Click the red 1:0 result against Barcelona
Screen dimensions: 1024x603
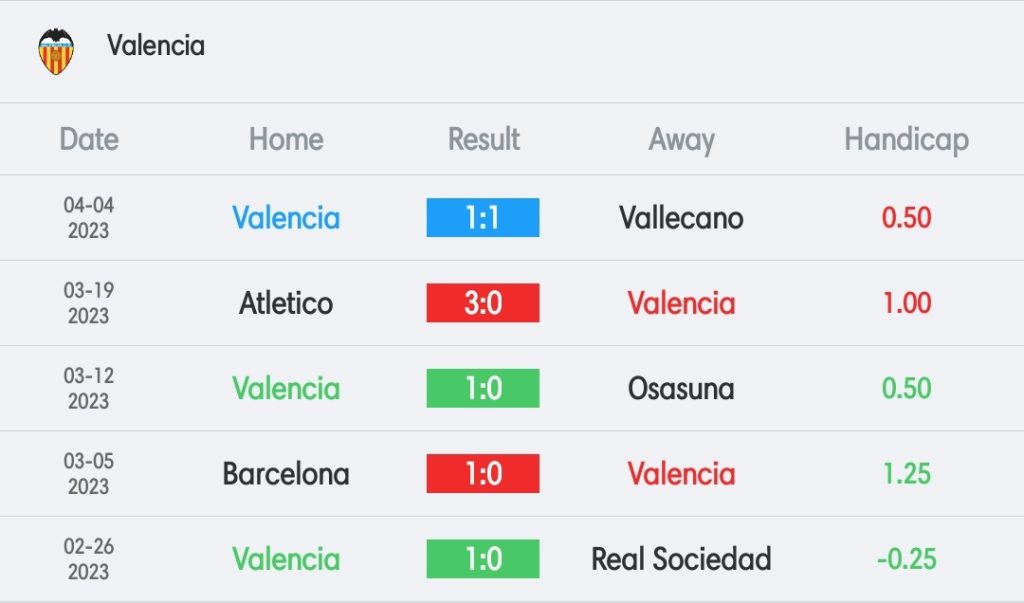(x=483, y=474)
